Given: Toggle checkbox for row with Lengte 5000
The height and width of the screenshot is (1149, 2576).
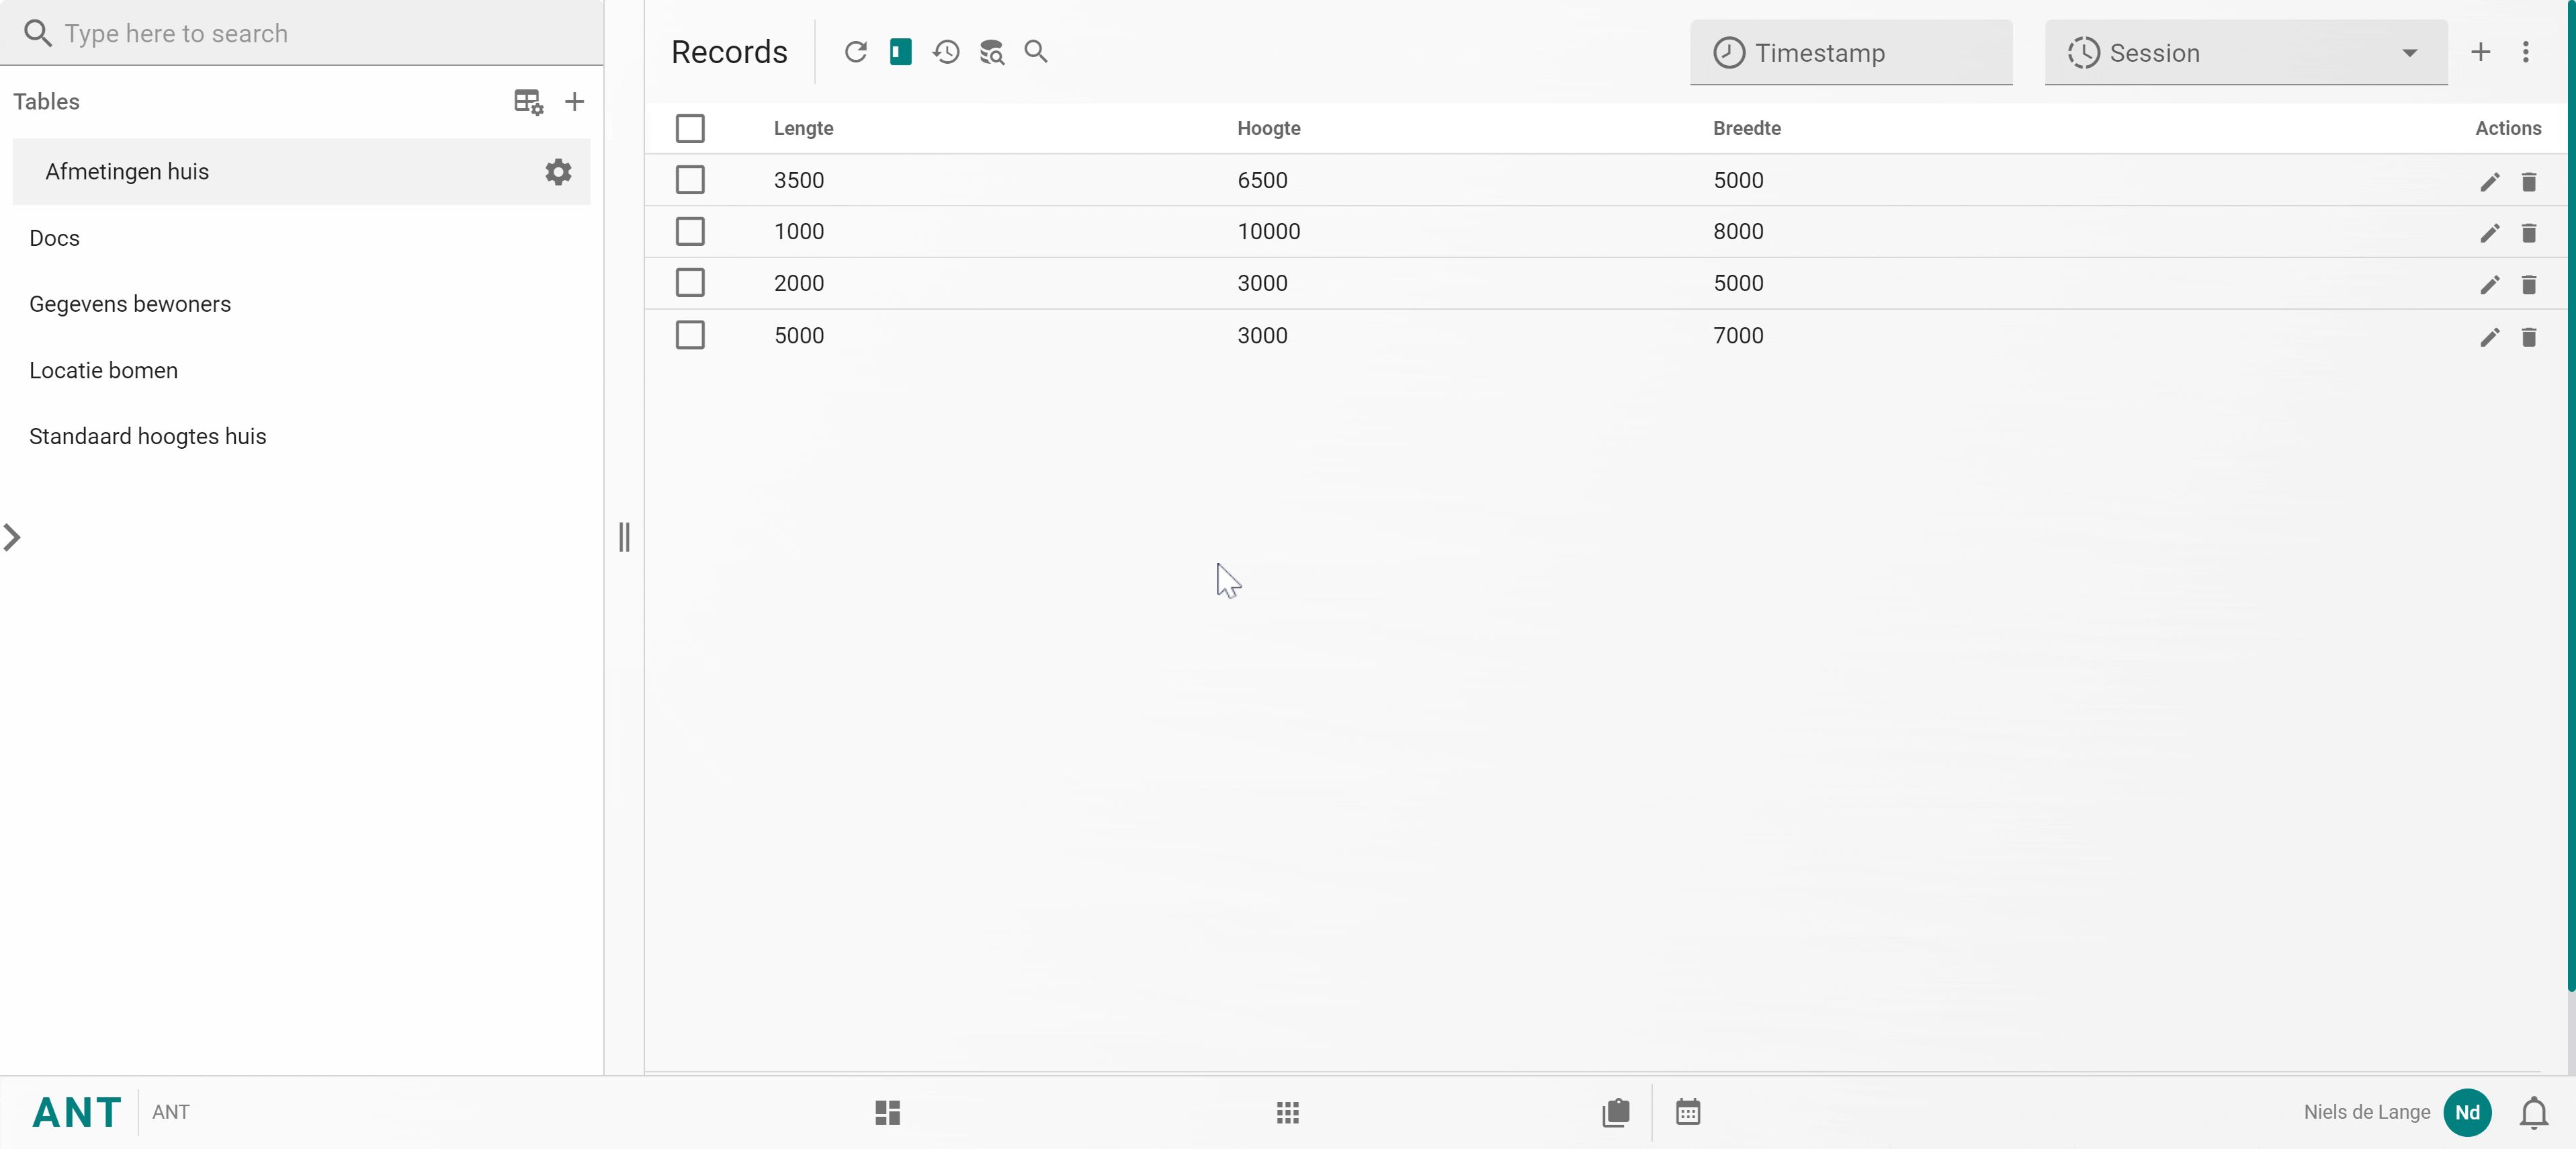Looking at the screenshot, I should tap(690, 335).
